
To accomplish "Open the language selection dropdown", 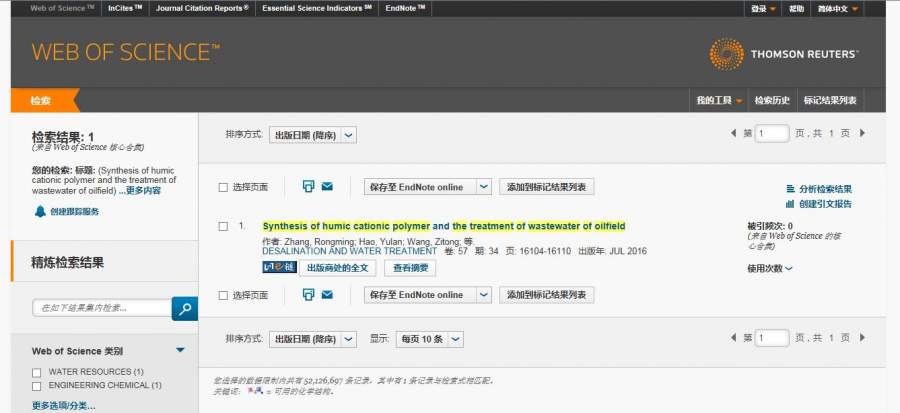I will tap(837, 9).
